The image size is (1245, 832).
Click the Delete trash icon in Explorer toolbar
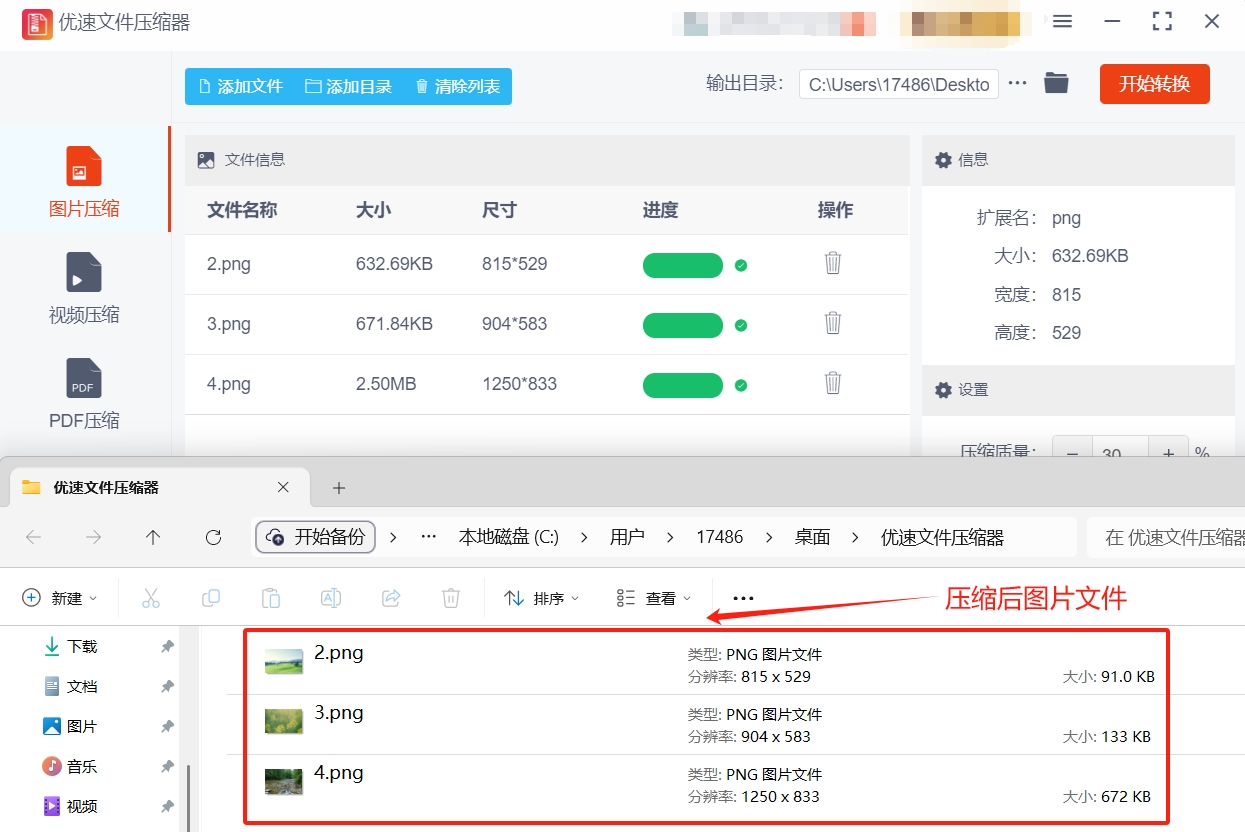point(451,598)
